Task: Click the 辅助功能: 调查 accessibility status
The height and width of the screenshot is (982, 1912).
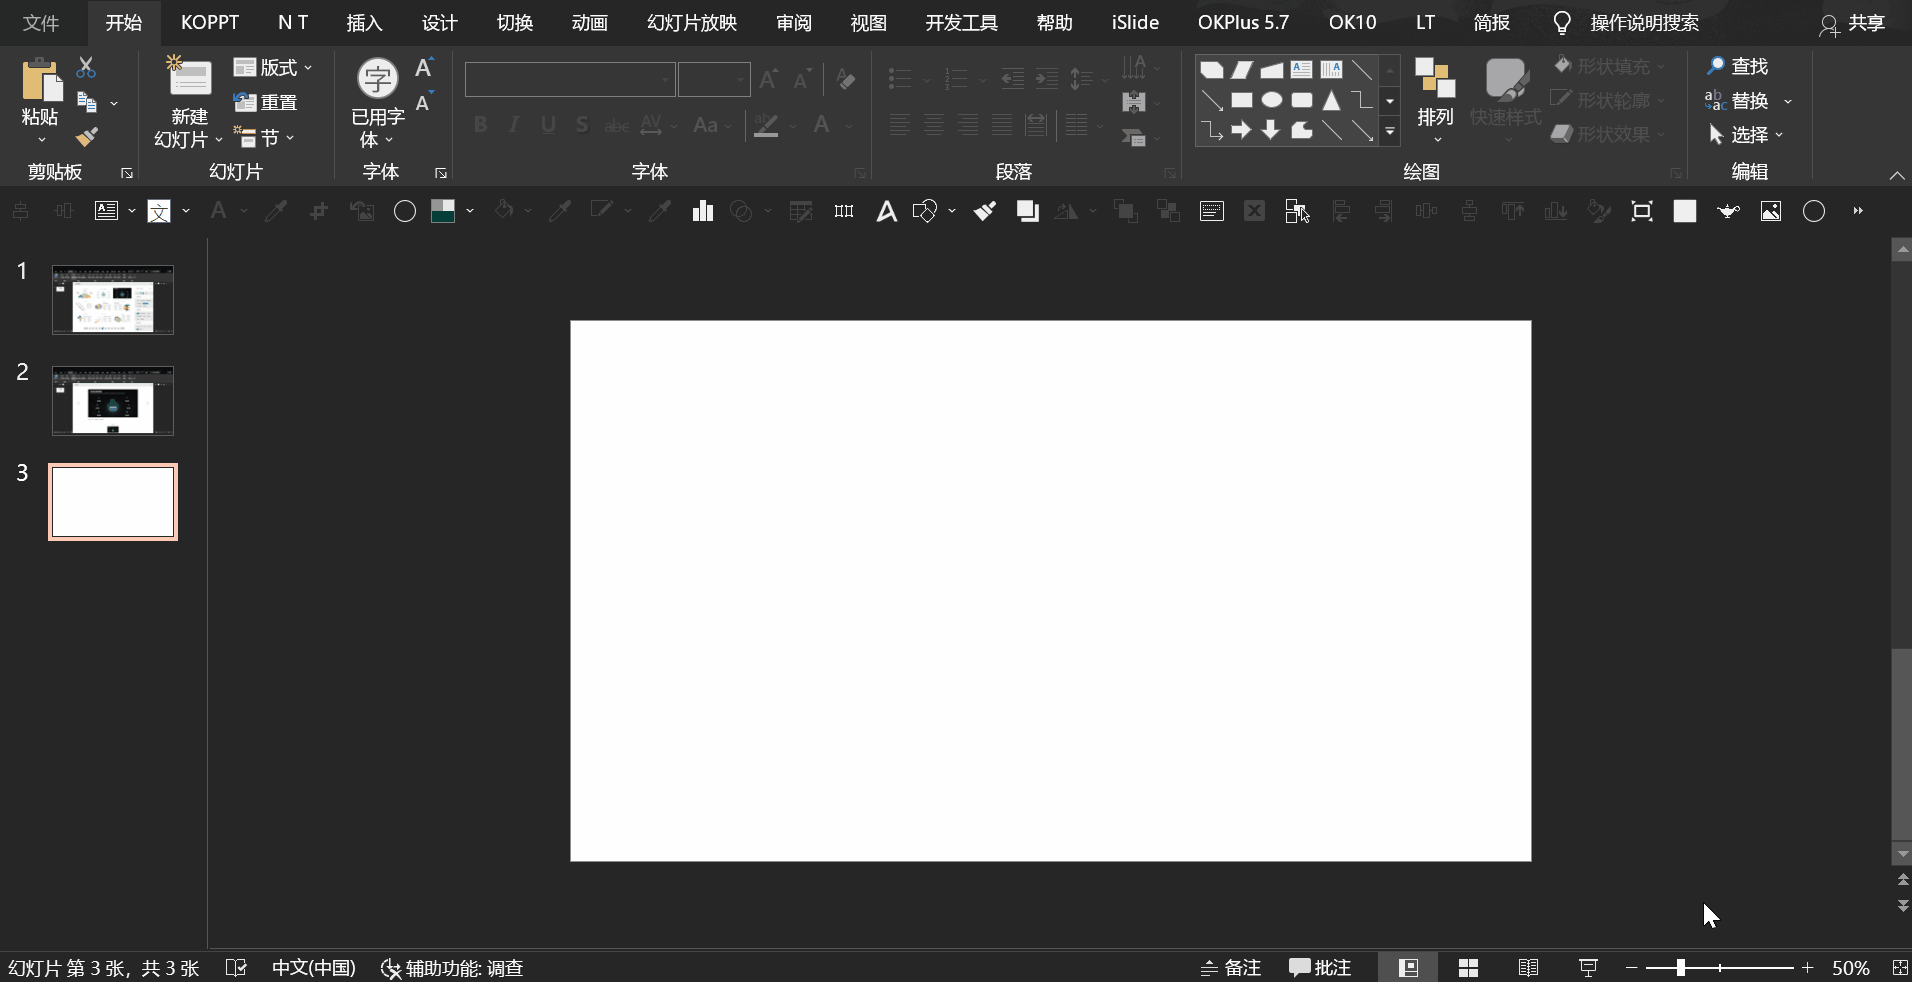Action: coord(452,968)
